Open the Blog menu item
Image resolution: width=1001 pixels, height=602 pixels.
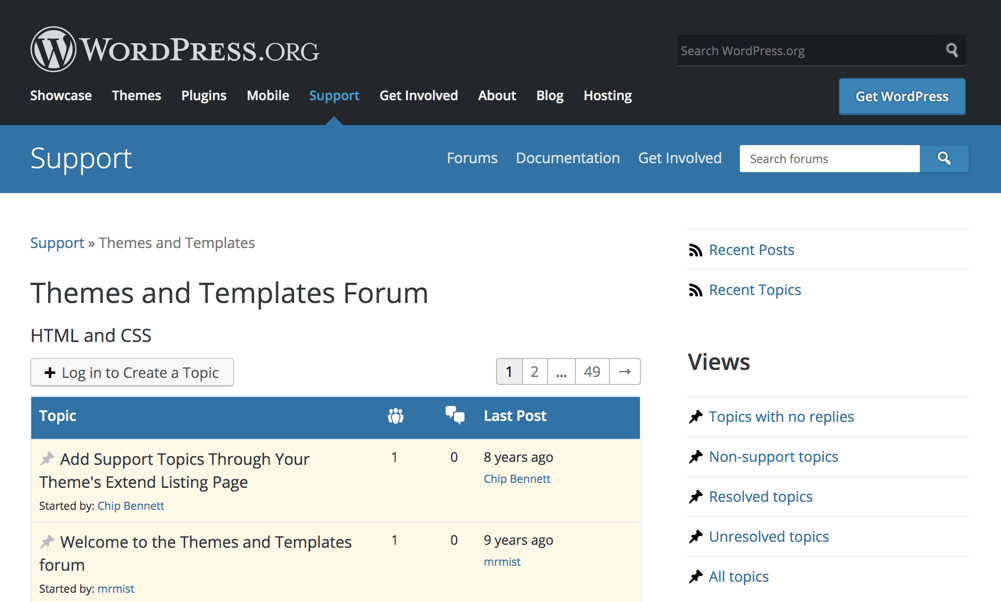click(550, 96)
